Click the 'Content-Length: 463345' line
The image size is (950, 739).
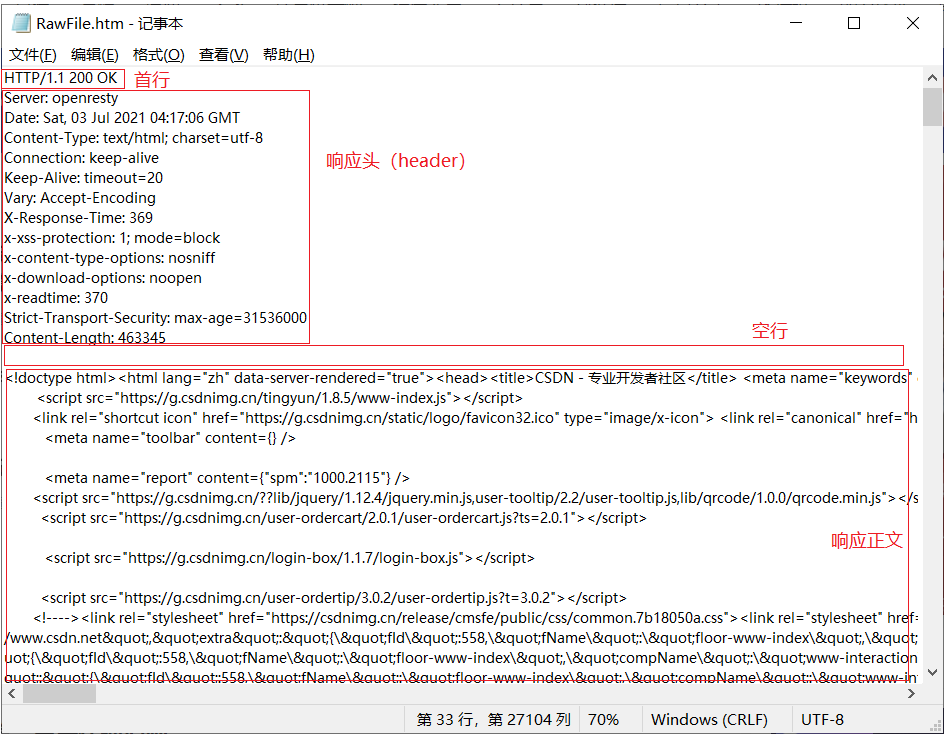pyautogui.click(x=85, y=338)
